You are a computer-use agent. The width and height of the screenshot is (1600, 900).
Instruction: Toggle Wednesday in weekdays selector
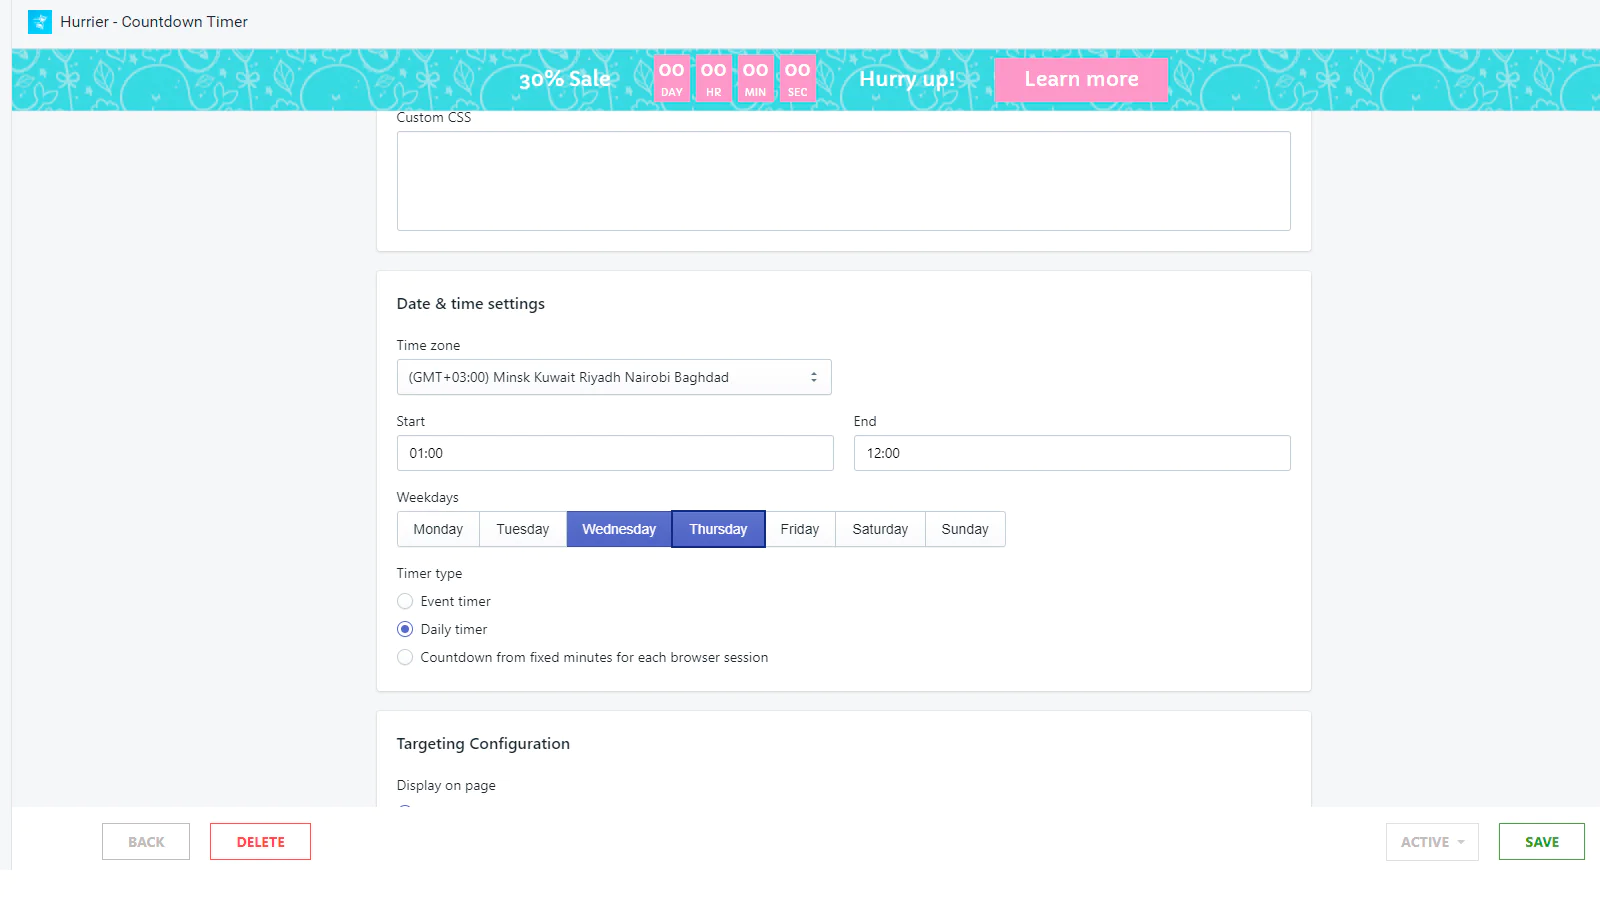click(619, 529)
